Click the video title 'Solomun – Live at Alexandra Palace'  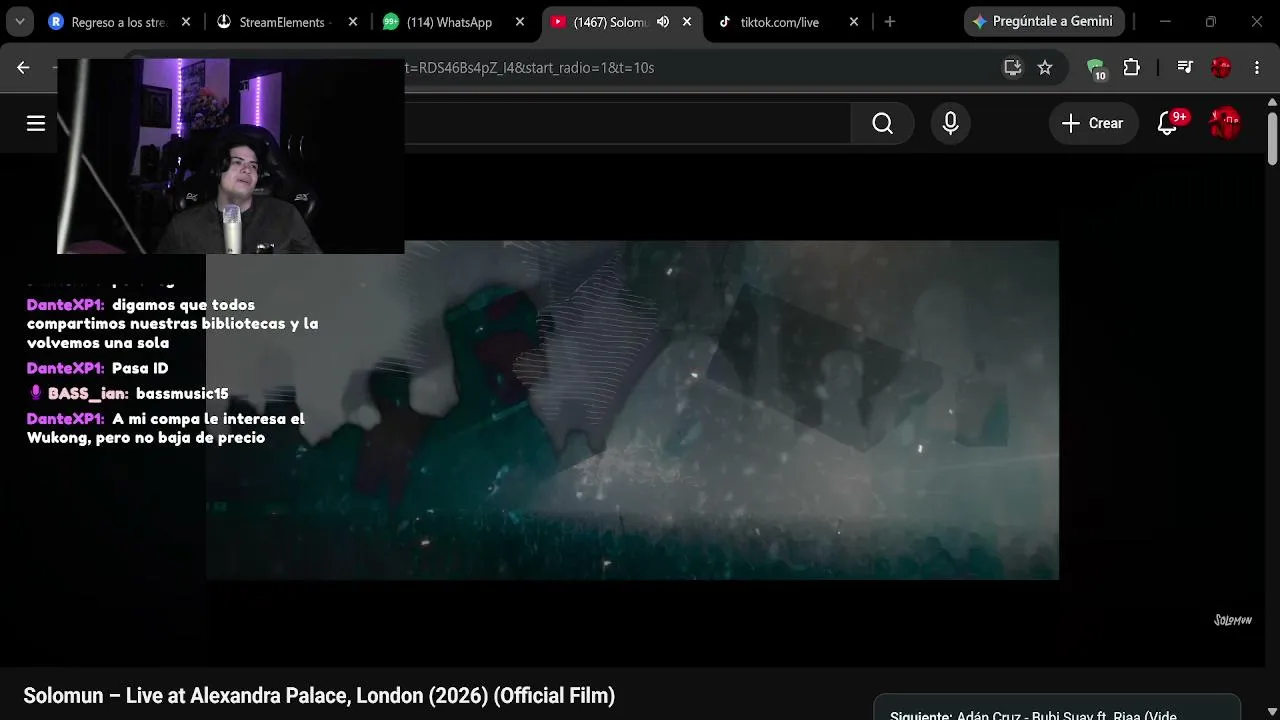pyautogui.click(x=319, y=696)
